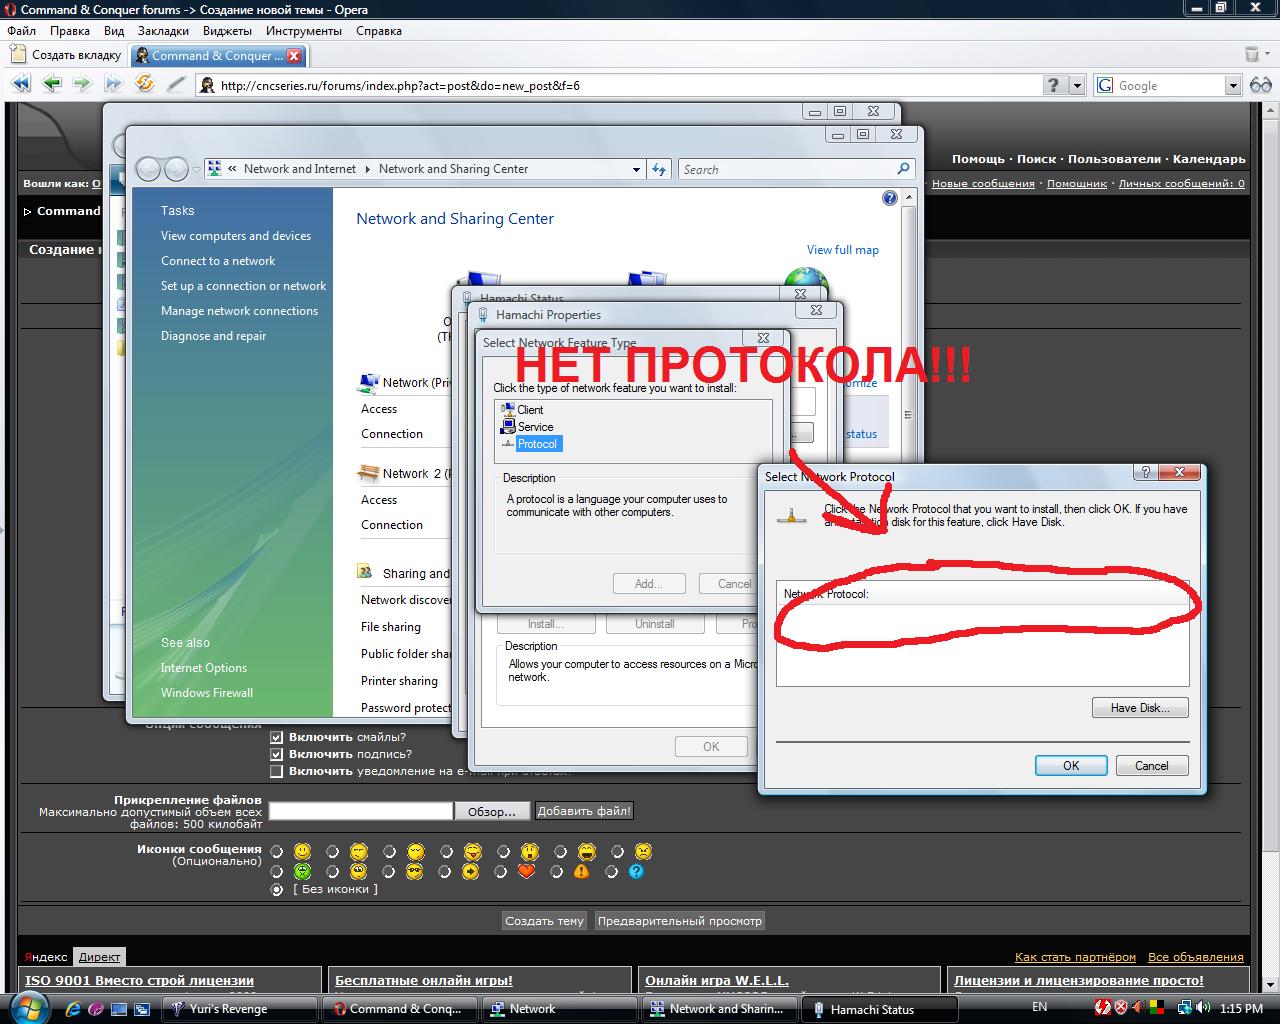Click the Google search field in Opera
Viewport: 1280px width, 1024px height.
[x=1168, y=85]
